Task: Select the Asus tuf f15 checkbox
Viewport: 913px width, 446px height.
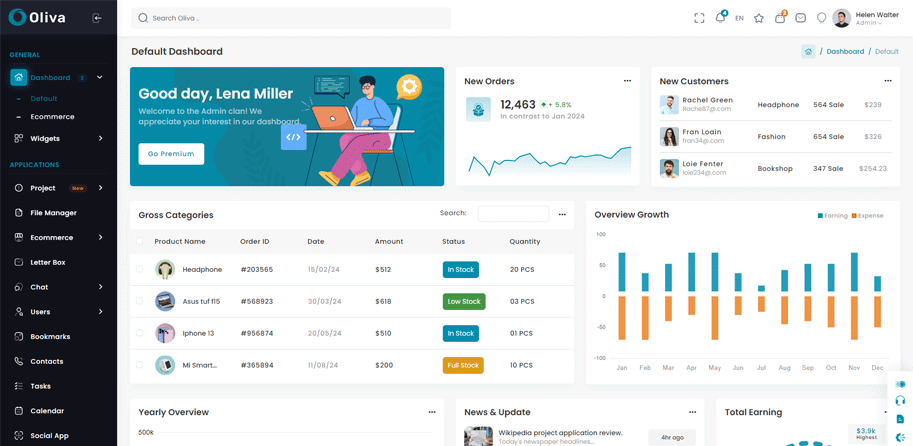Action: tap(140, 301)
